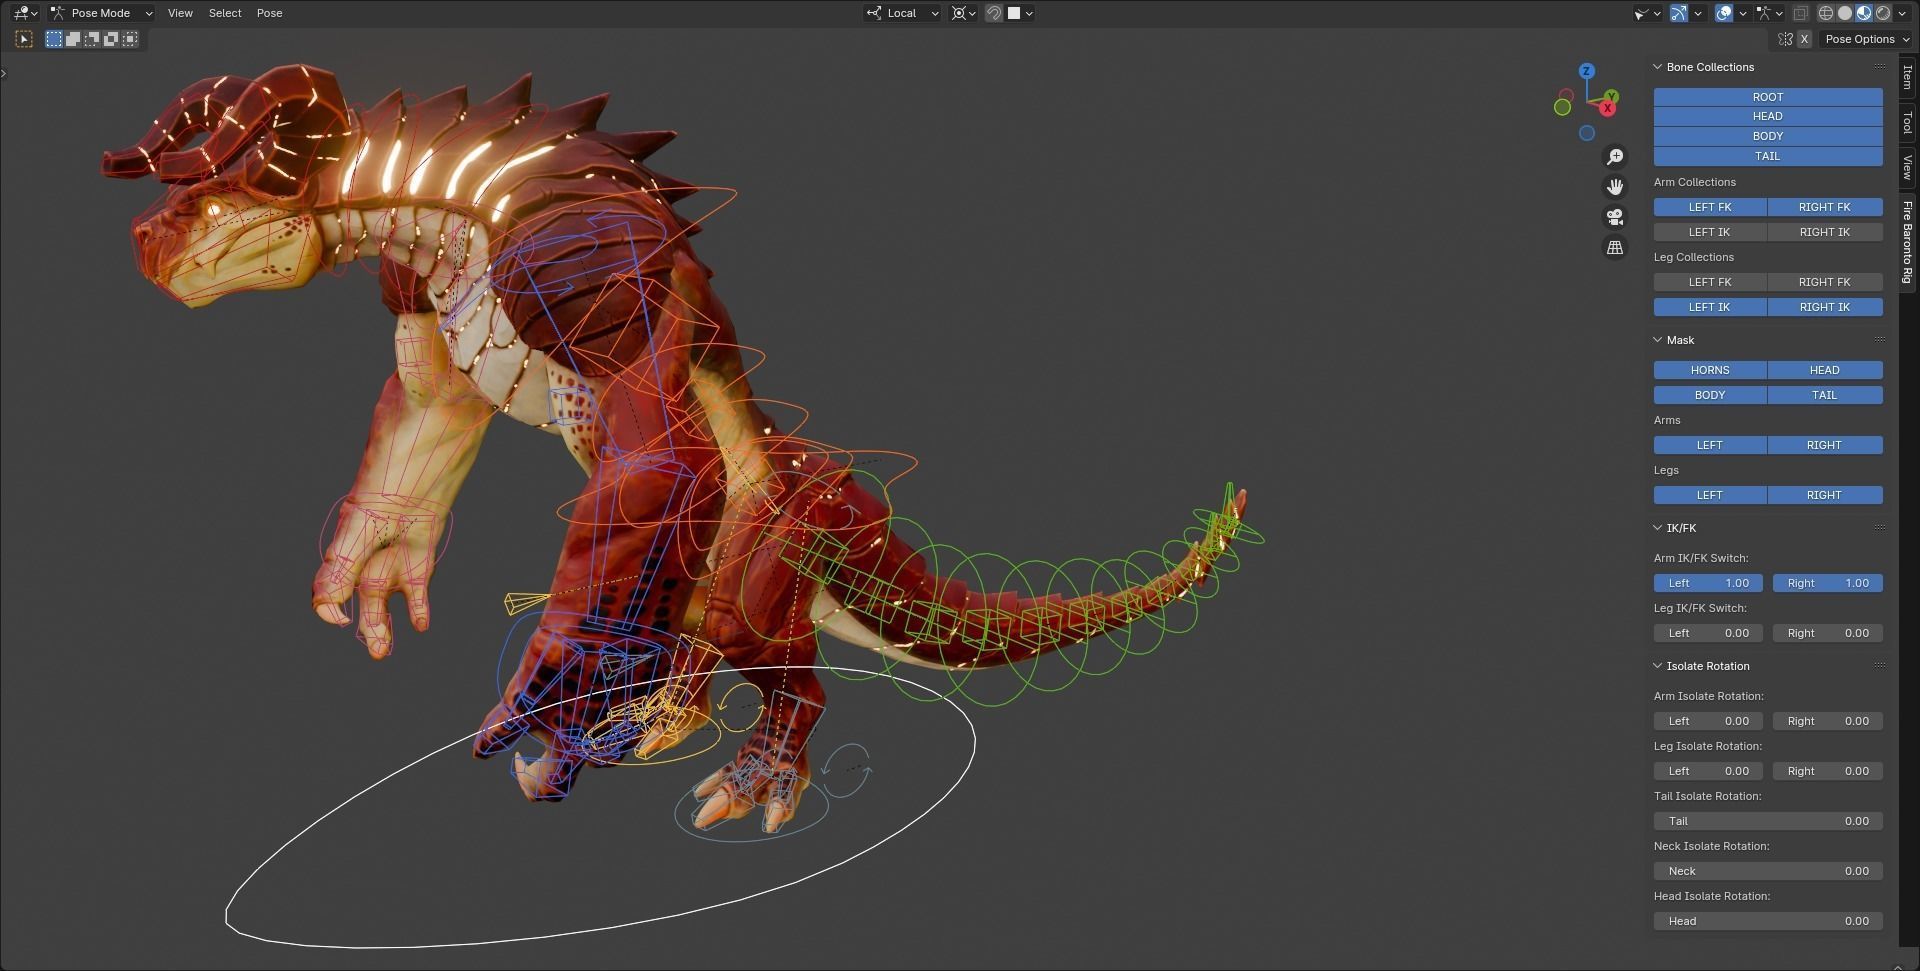1920x971 pixels.
Task: Click the red X axis gizmo handle
Action: click(1608, 108)
